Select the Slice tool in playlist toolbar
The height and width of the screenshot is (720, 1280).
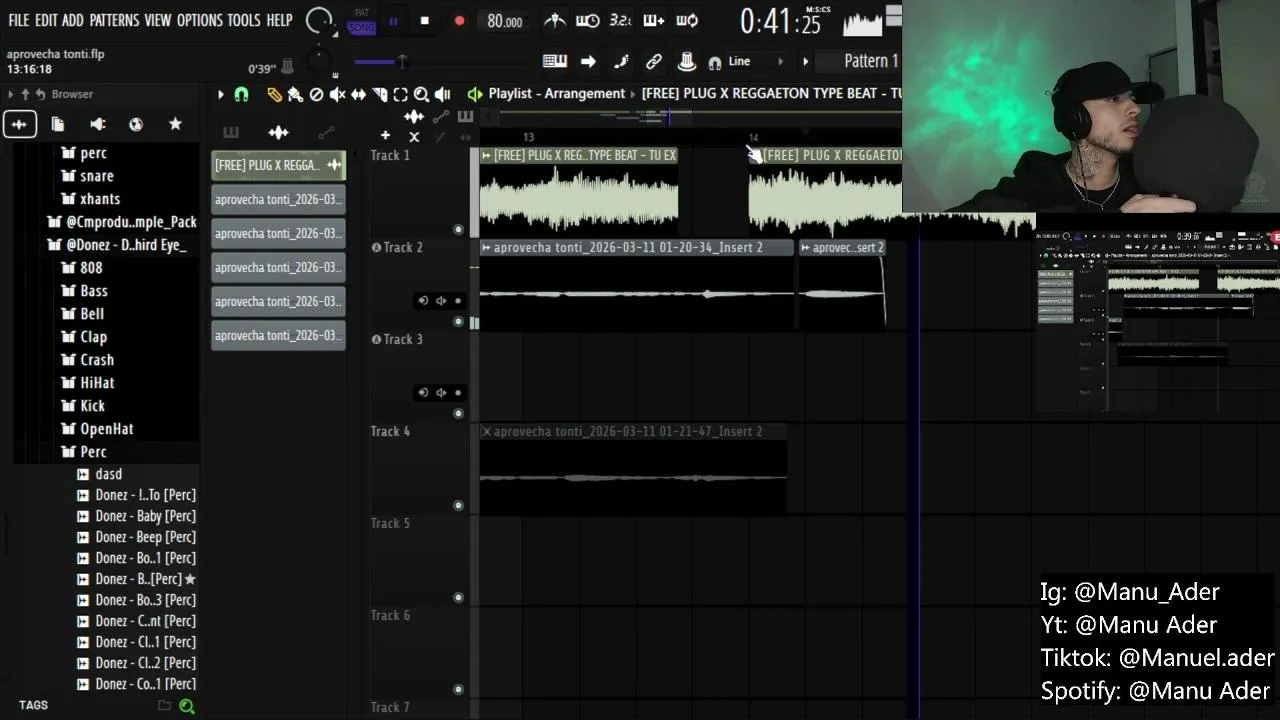tap(379, 94)
